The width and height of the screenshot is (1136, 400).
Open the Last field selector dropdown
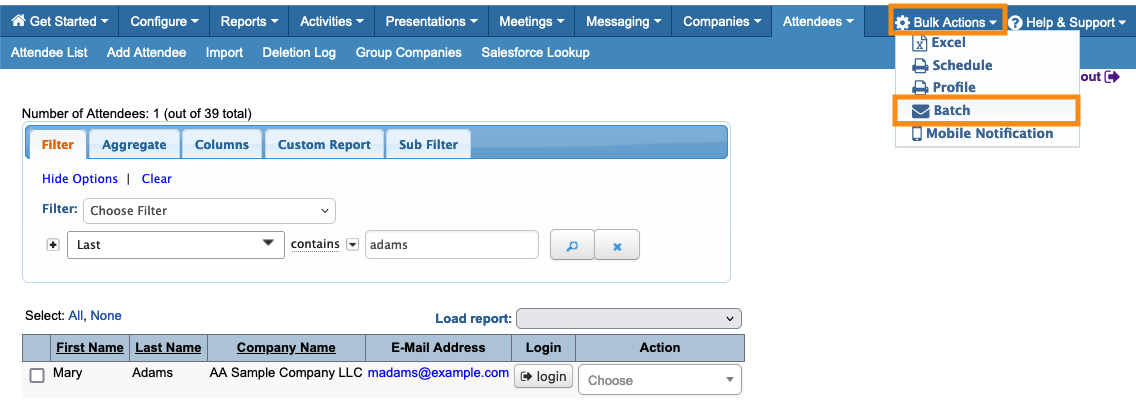(175, 245)
